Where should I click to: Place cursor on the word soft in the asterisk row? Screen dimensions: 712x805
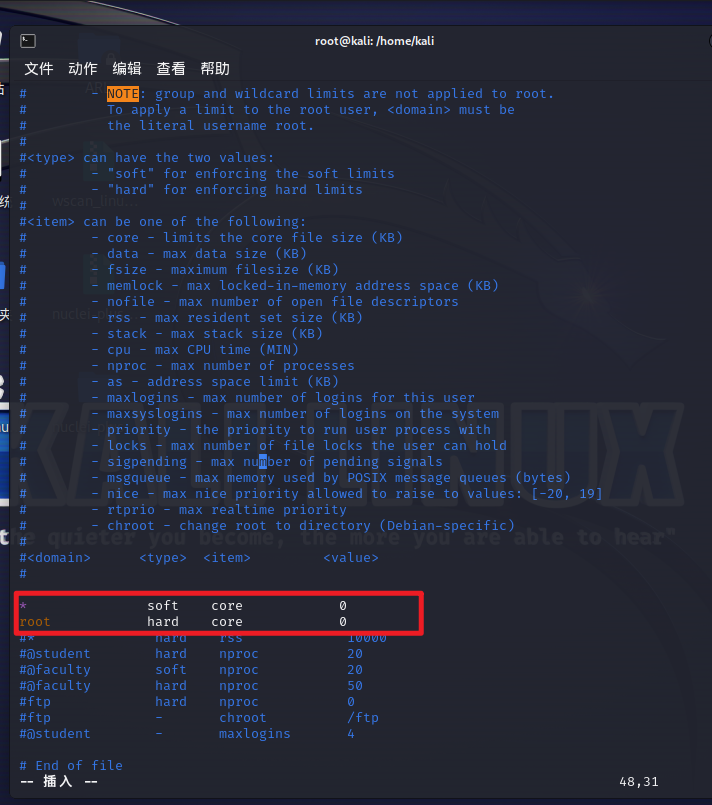(x=163, y=606)
